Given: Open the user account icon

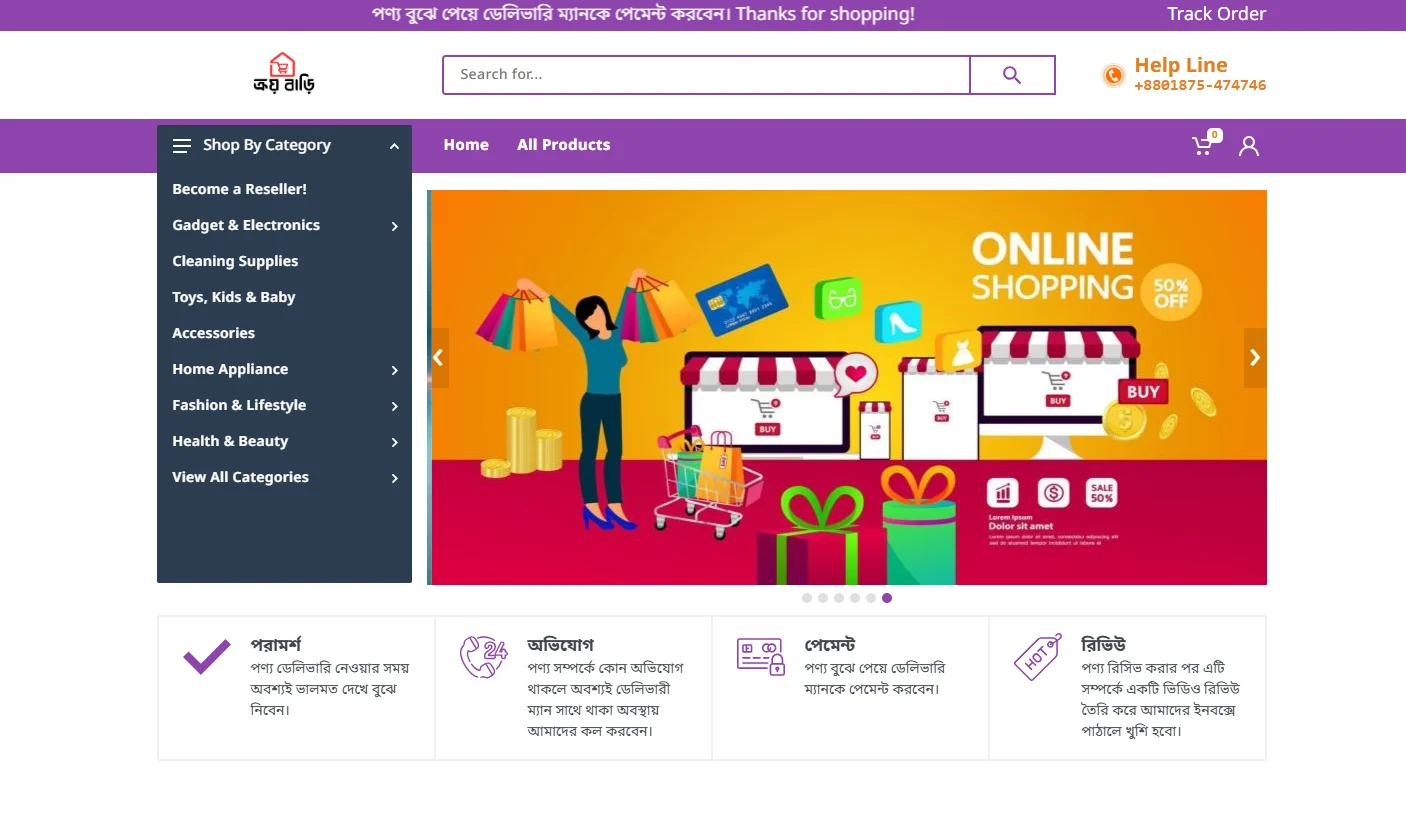Looking at the screenshot, I should 1249,146.
